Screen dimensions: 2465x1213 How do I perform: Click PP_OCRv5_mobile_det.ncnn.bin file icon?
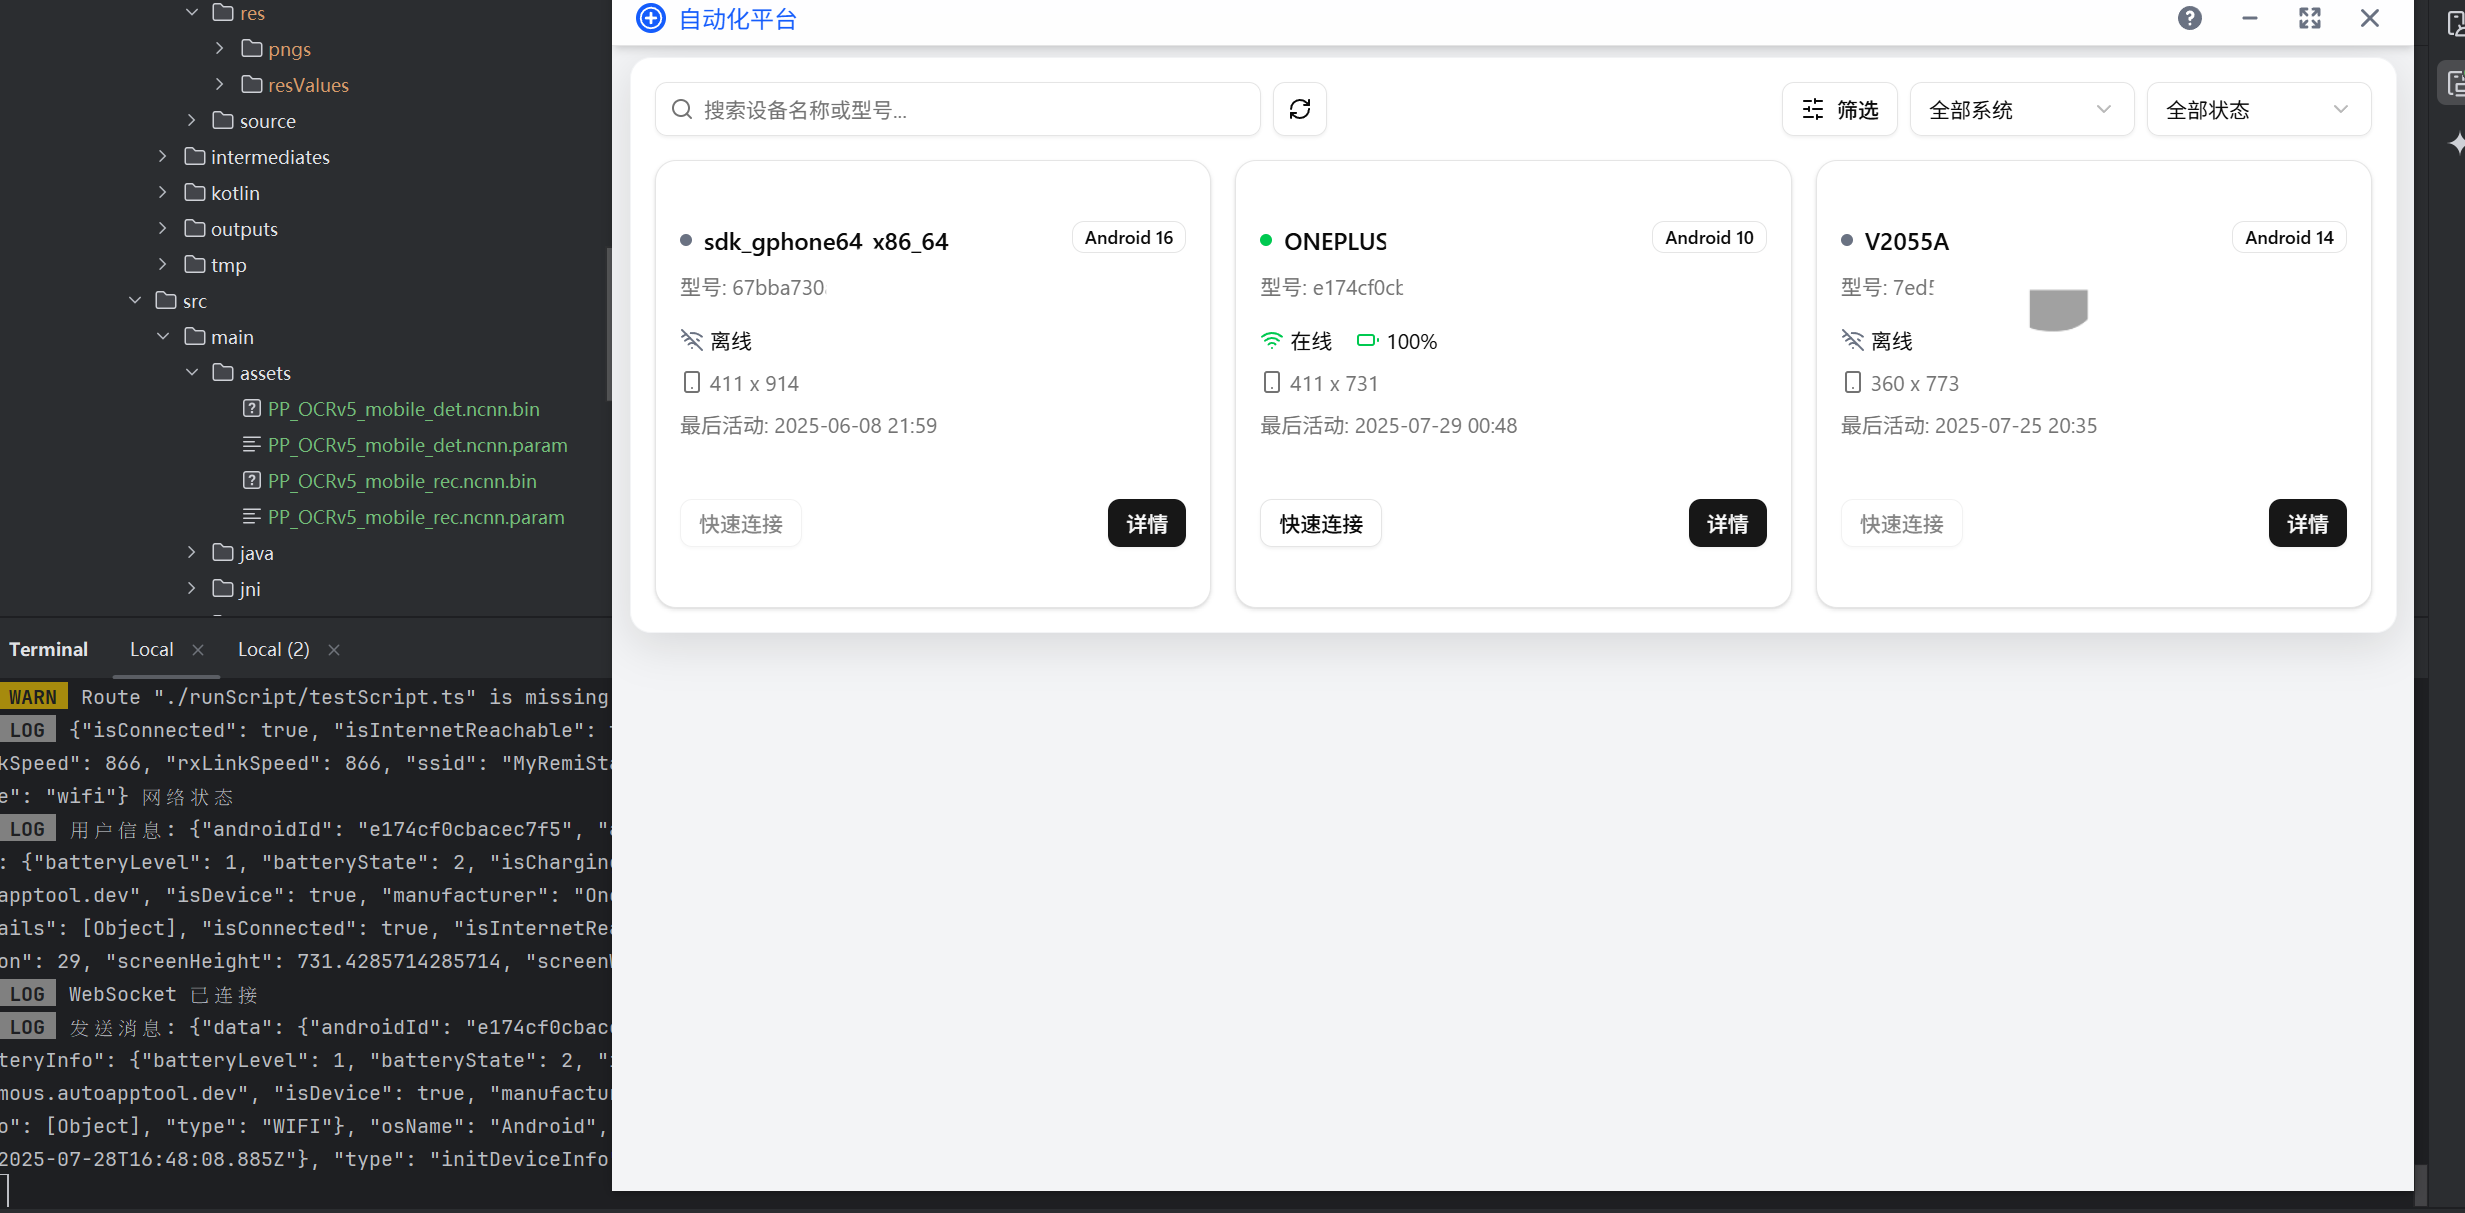252,408
